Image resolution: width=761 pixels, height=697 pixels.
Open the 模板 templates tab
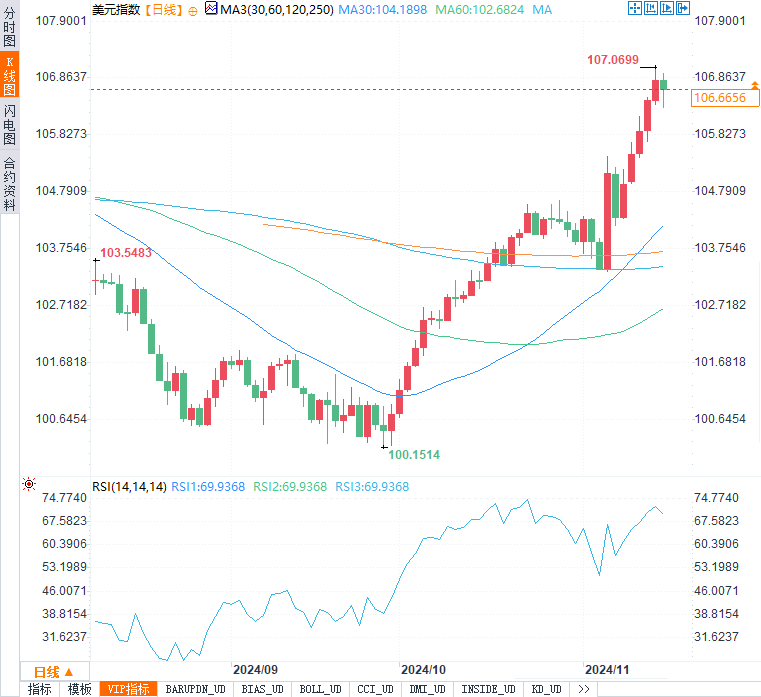pyautogui.click(x=79, y=689)
